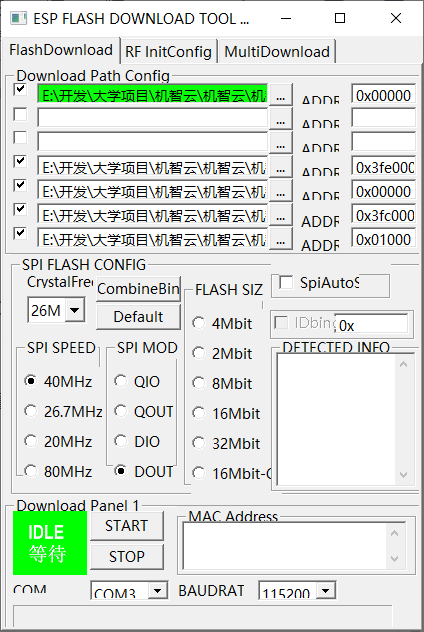Click inside the MAC Address text box
The height and width of the screenshot is (632, 424).
pos(285,545)
